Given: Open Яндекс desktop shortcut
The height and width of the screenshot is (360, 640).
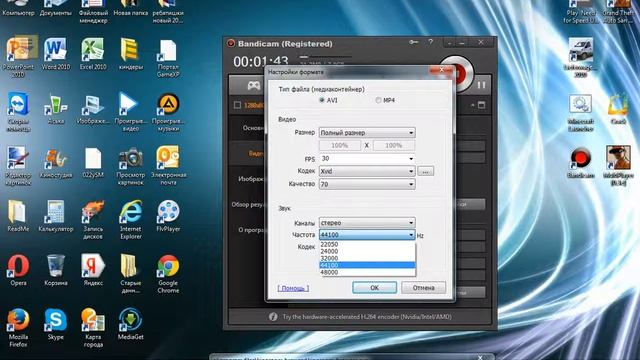Looking at the screenshot, I should (x=93, y=270).
